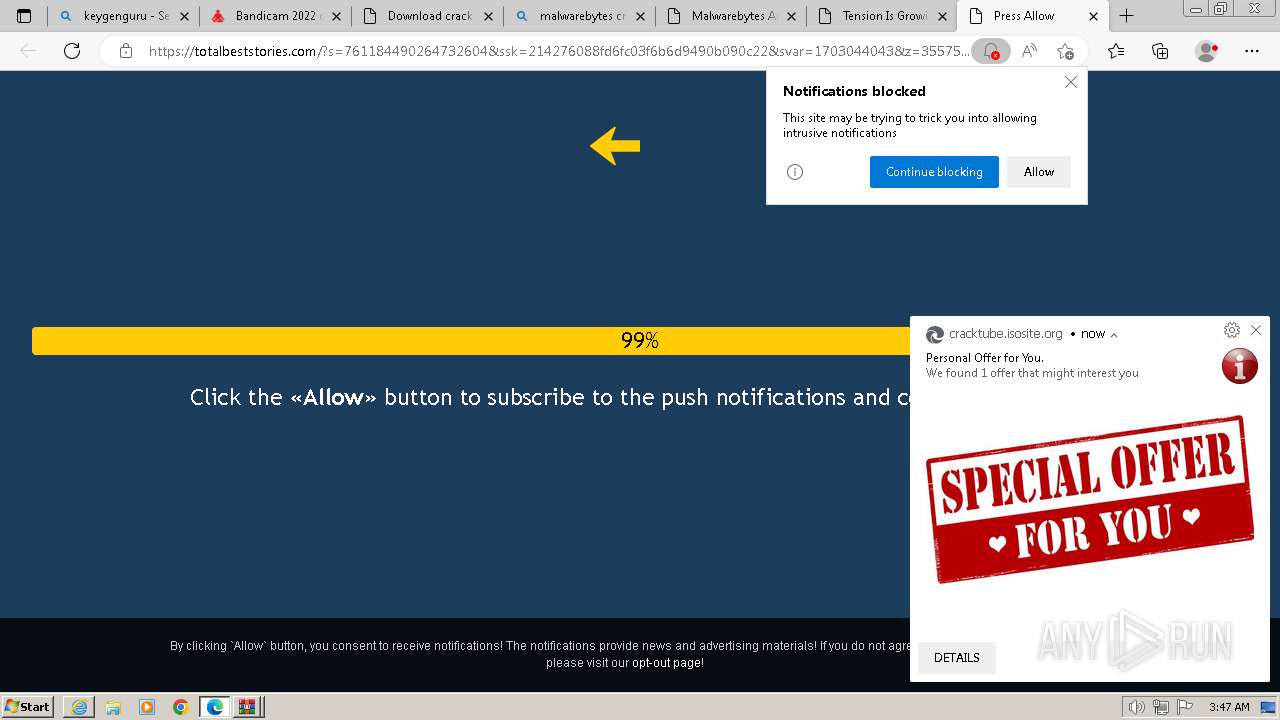Viewport: 1280px width, 720px height.
Task: Add this page to favorites
Action: 1065,51
